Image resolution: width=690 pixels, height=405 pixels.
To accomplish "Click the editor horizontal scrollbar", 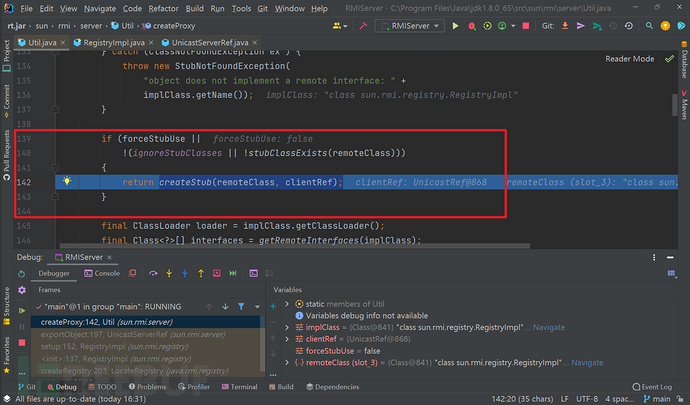I will pyautogui.click(x=295, y=246).
